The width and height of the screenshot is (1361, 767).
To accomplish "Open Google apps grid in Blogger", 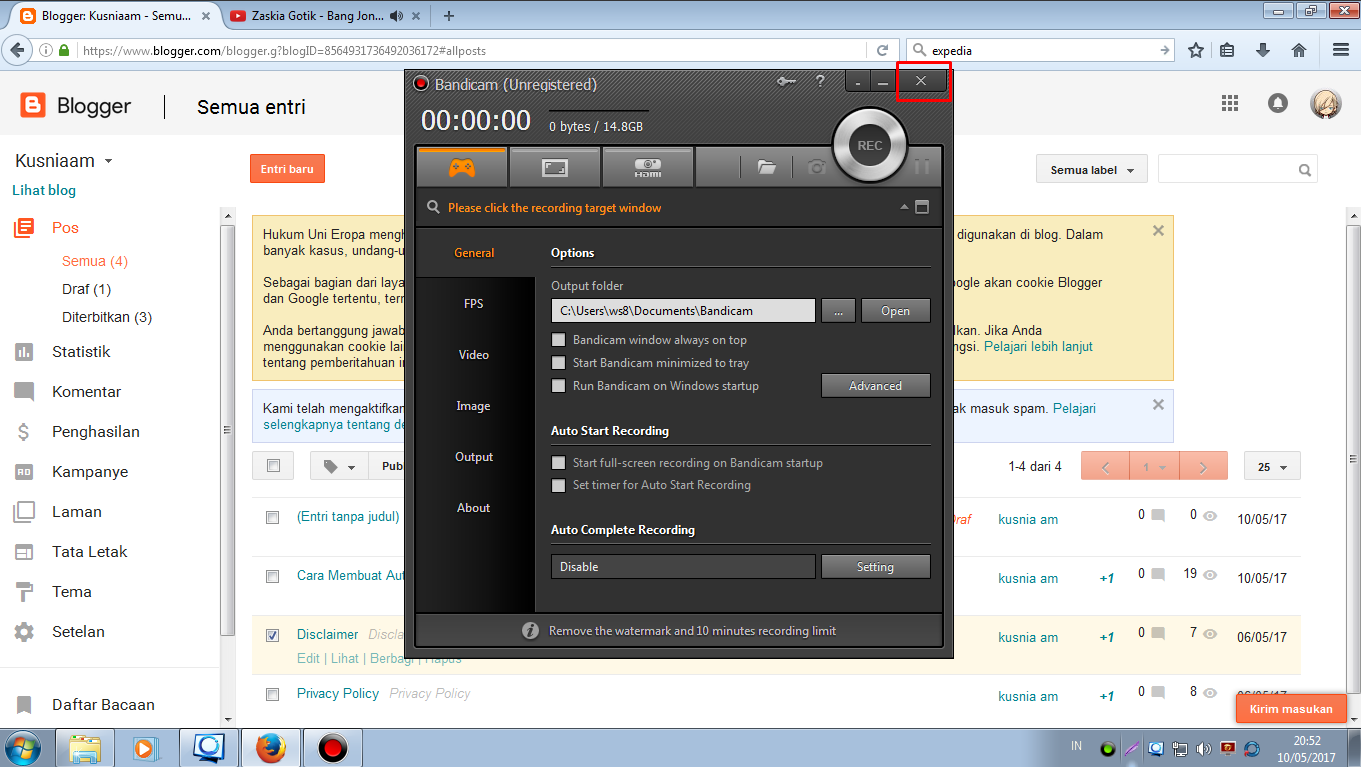I will pos(1230,103).
